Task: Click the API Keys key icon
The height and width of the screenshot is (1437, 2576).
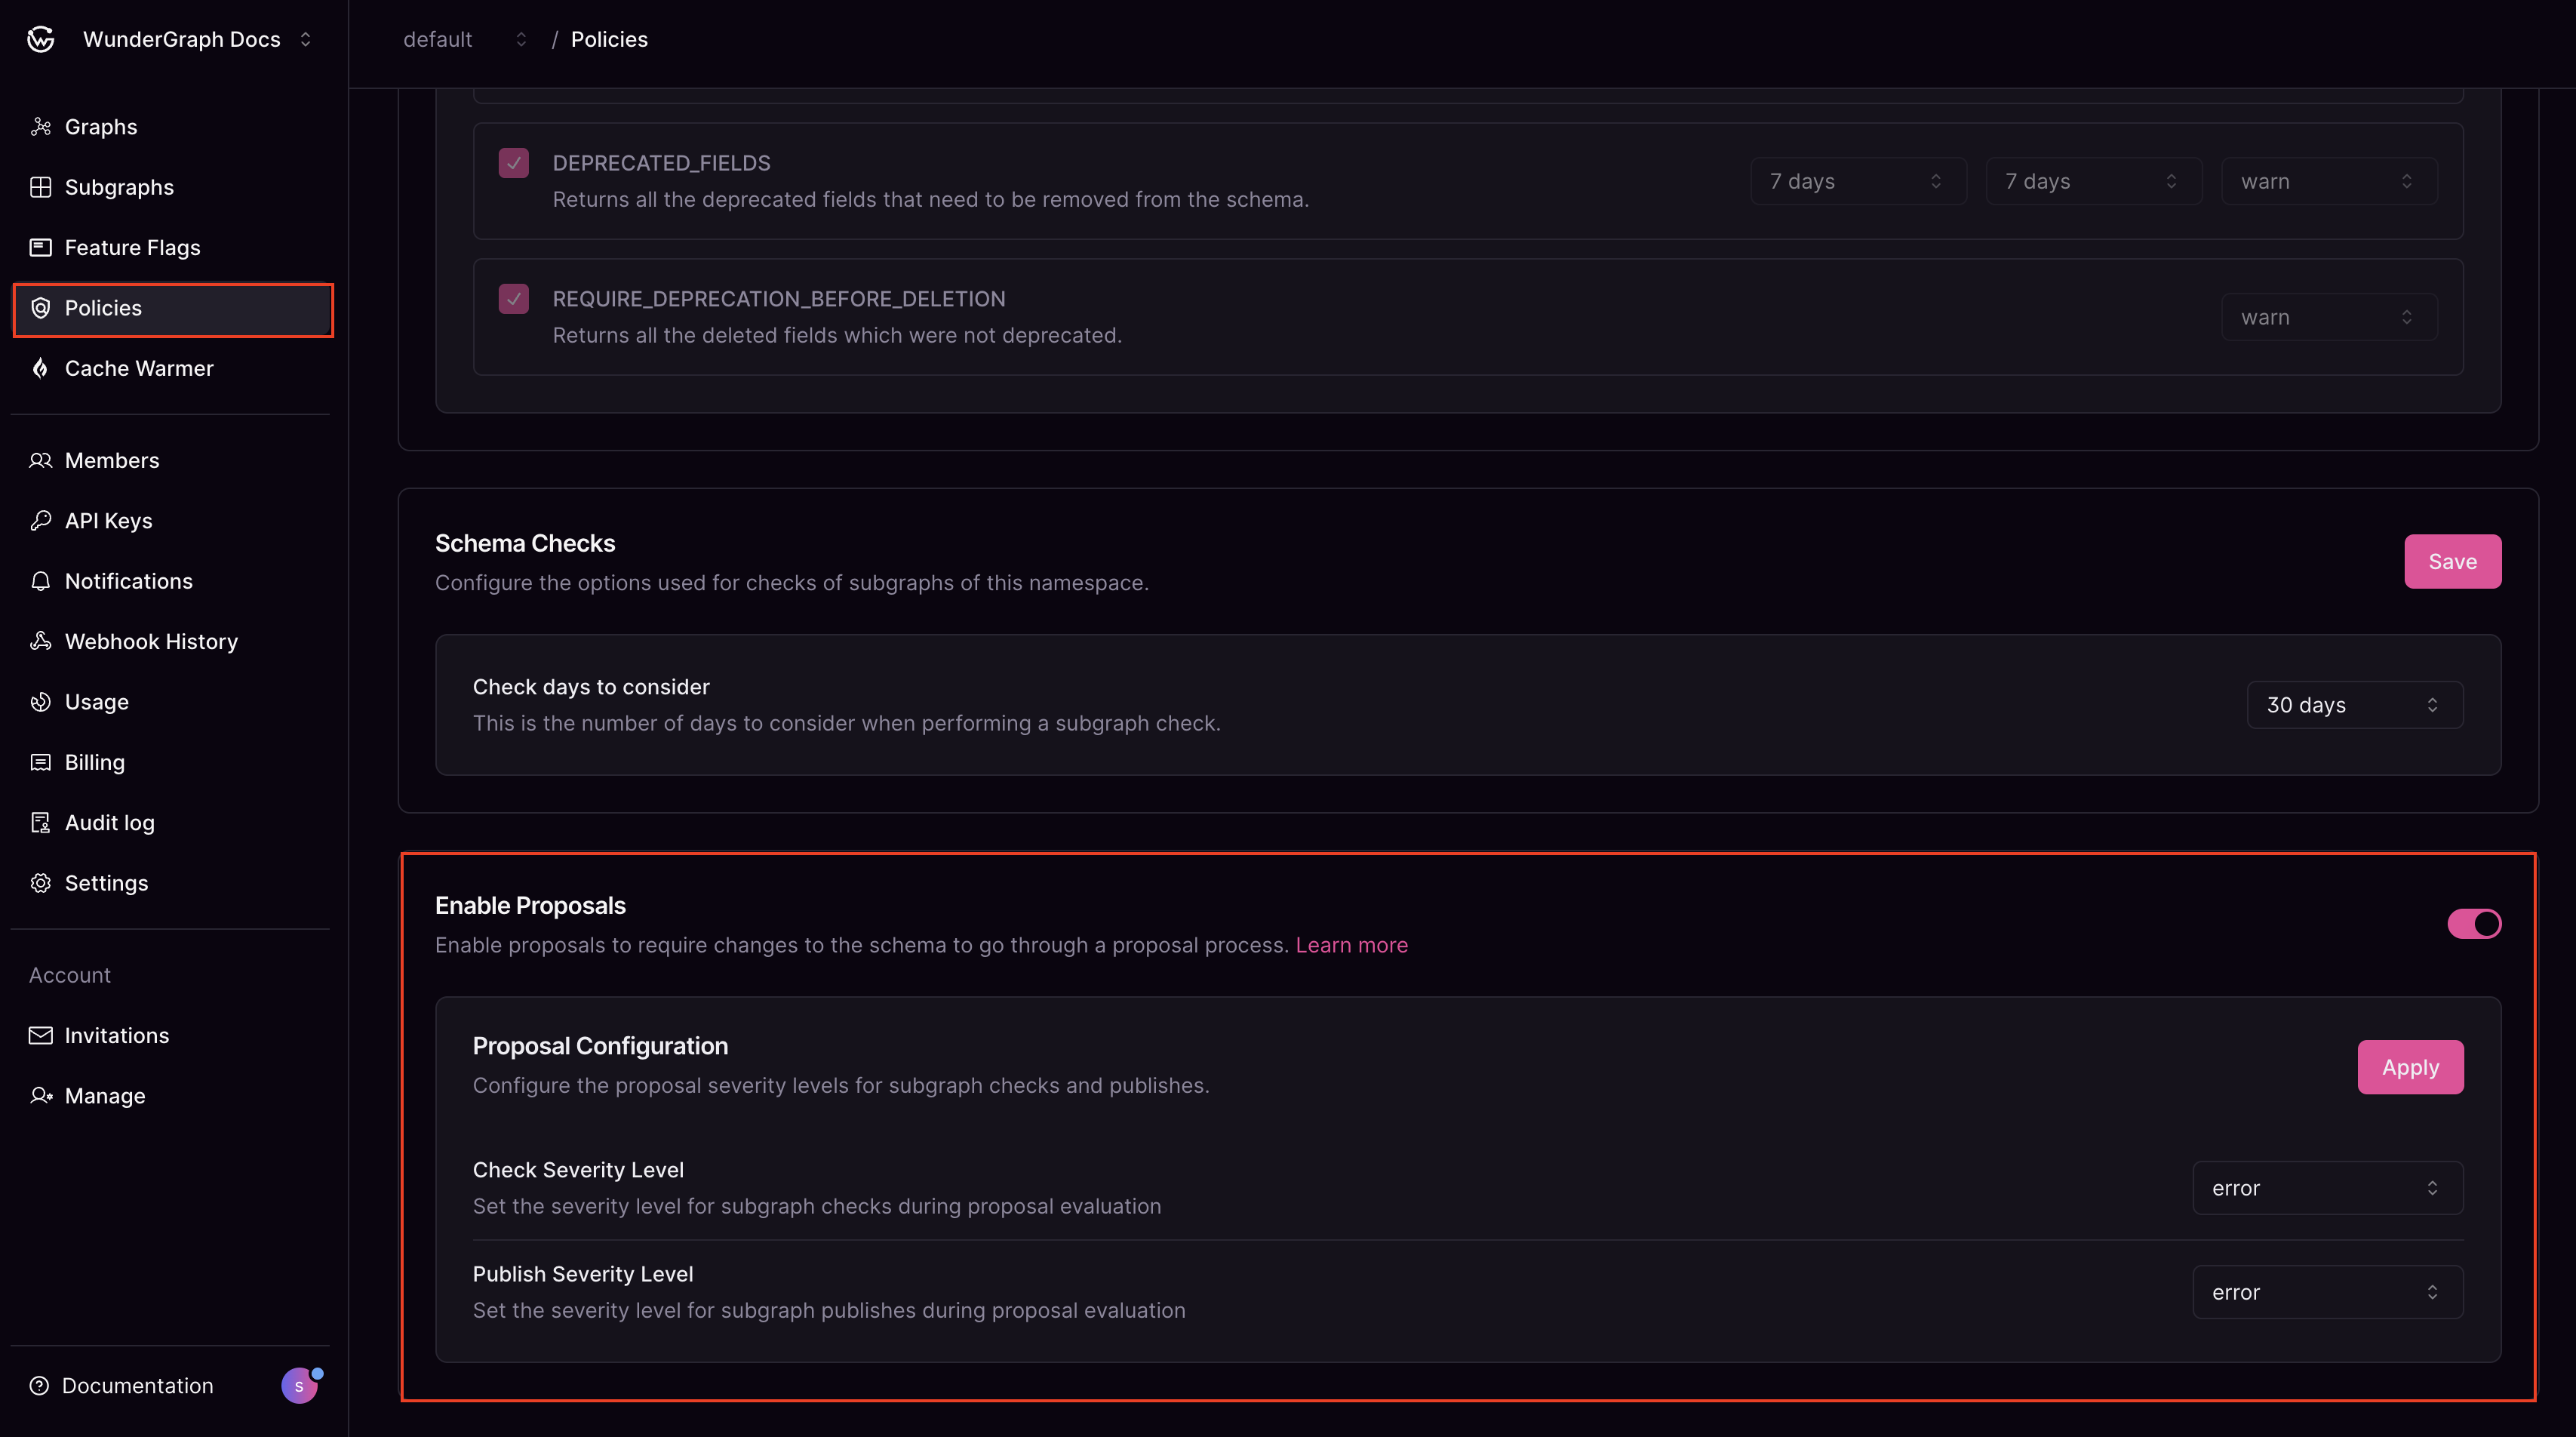Action: coord(40,520)
